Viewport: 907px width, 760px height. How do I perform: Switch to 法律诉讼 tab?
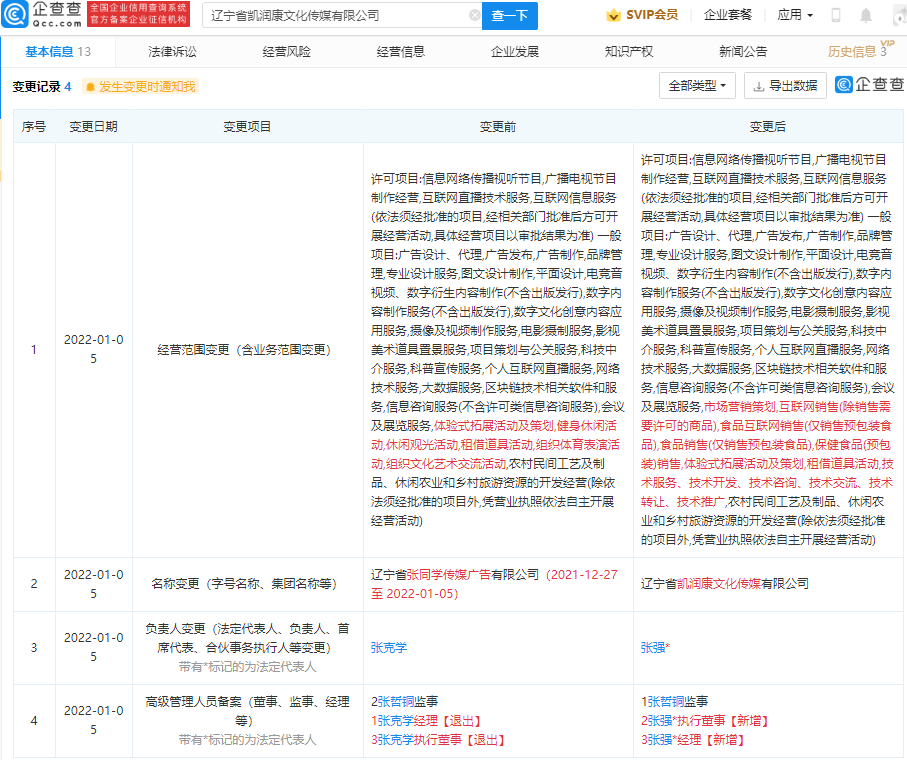click(172, 51)
